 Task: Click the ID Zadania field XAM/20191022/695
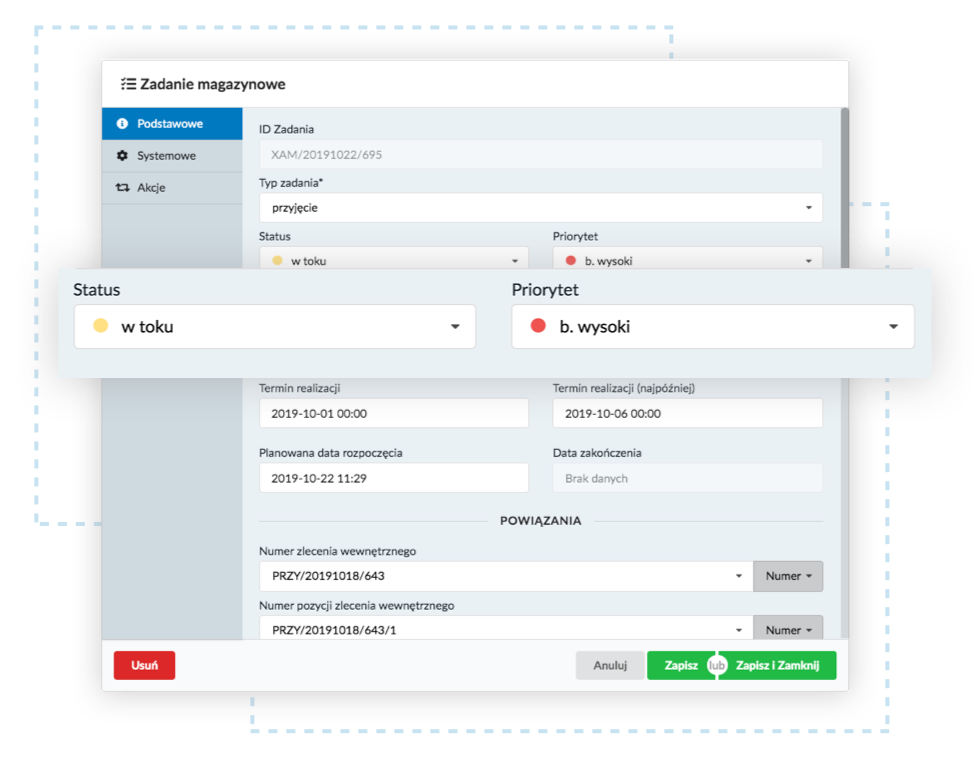(540, 154)
